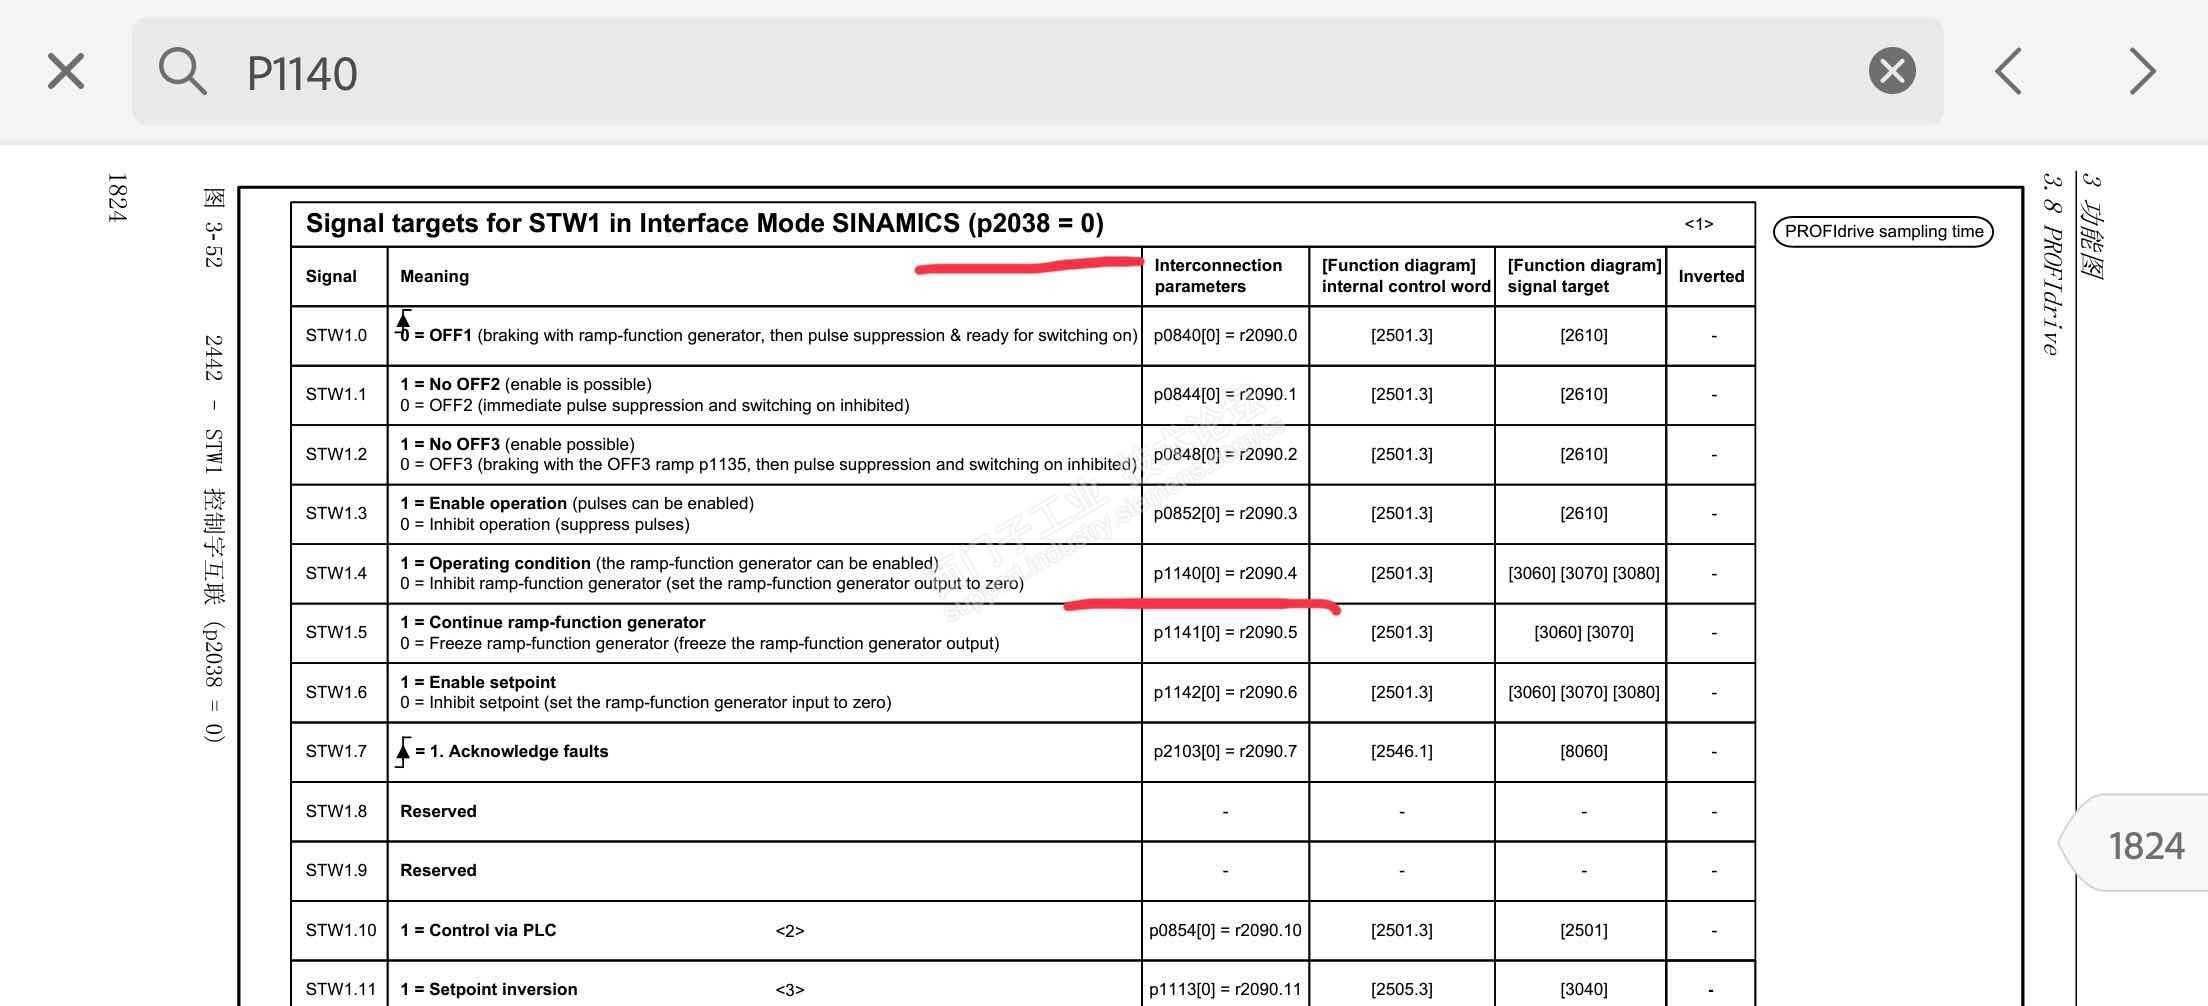Click '[2501]' target in the STW1.10 row
Image resolution: width=2208 pixels, height=1006 pixels.
click(x=1584, y=930)
